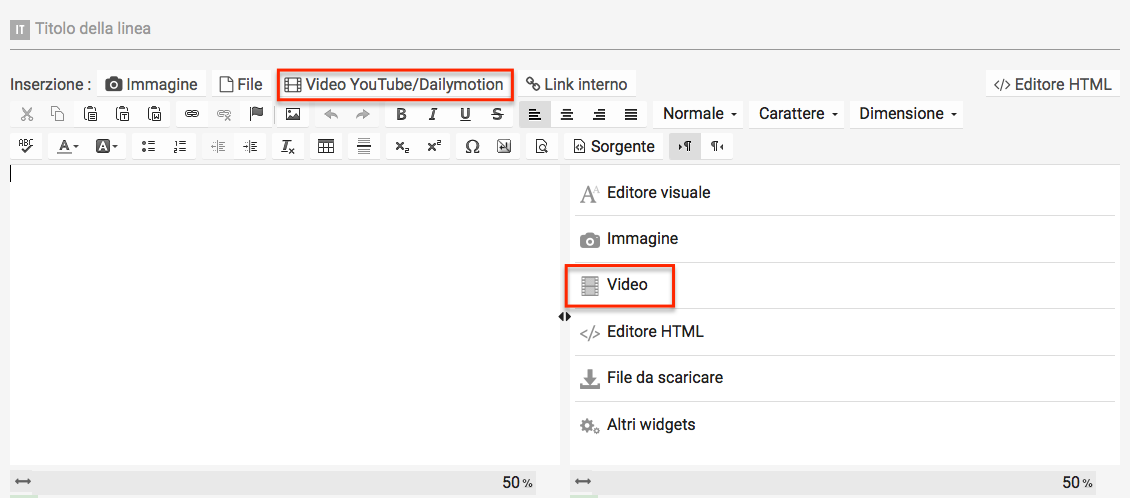The image size is (1131, 498).
Task: Insert a horizontal line
Action: pyautogui.click(x=364, y=146)
